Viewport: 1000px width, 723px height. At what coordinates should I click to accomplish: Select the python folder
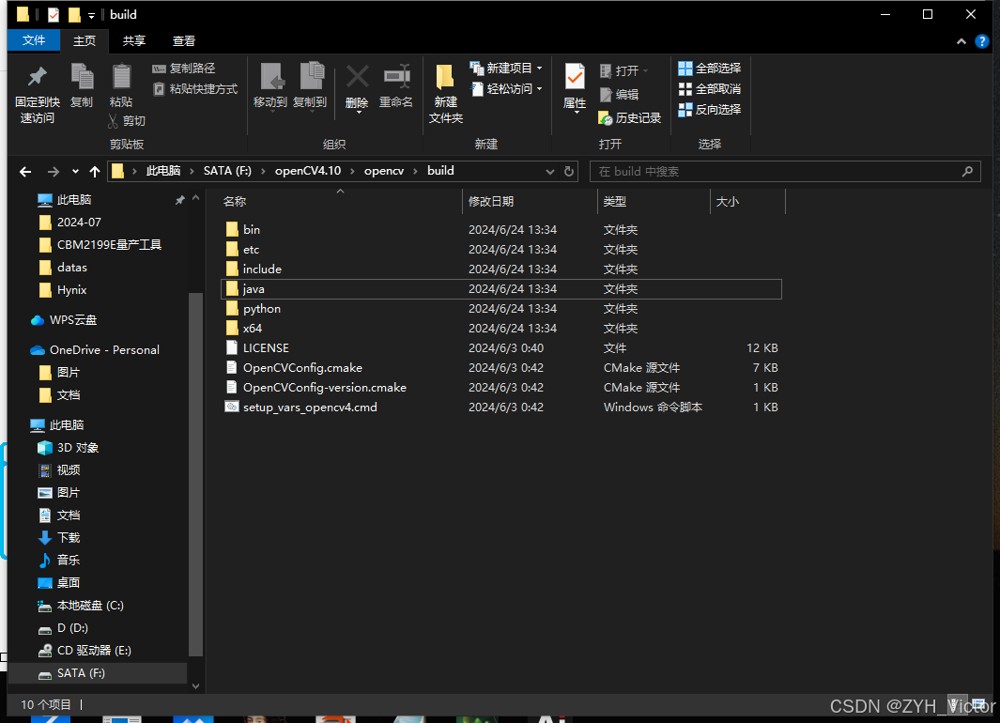click(x=501, y=309)
